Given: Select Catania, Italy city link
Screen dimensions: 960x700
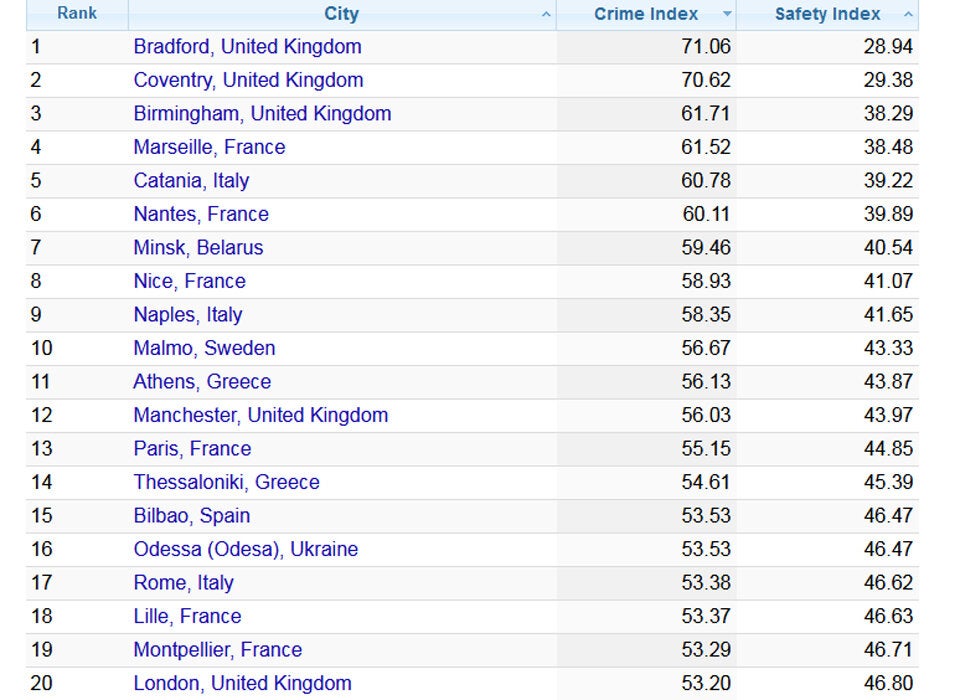Looking at the screenshot, I should coord(191,181).
